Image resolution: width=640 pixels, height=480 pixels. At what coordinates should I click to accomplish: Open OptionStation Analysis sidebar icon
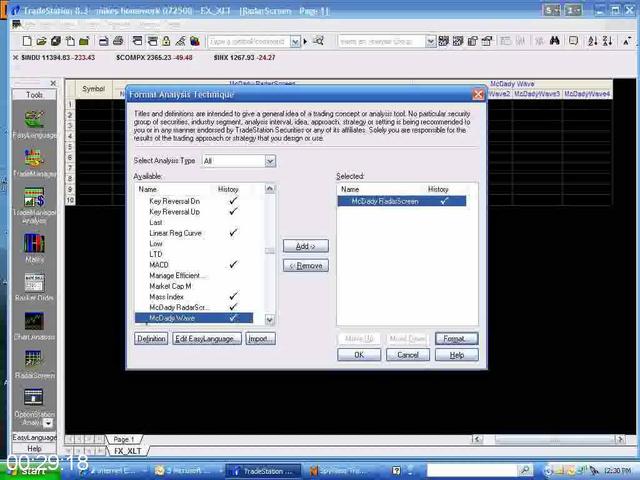coord(33,407)
